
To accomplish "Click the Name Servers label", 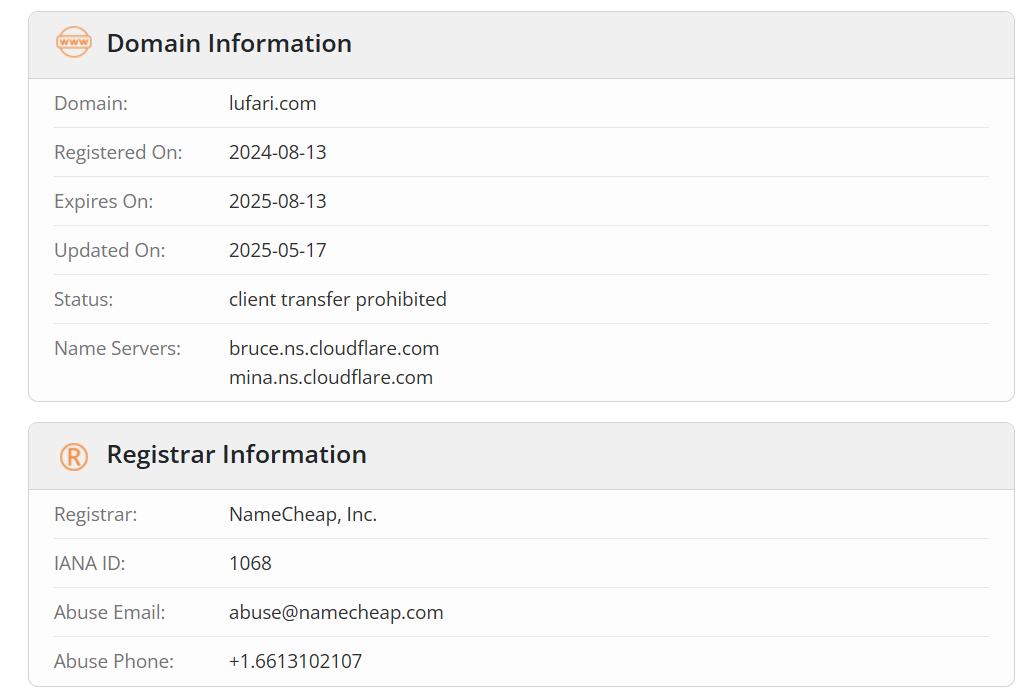I will click(117, 348).
